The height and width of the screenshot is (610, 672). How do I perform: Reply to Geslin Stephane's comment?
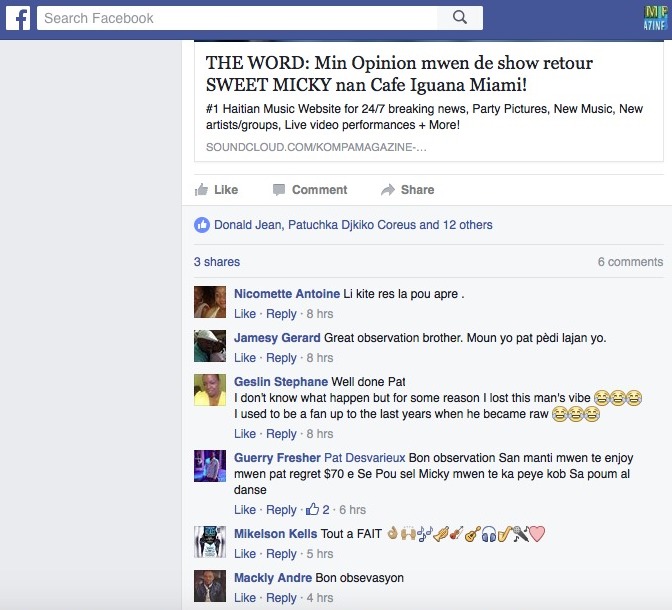281,434
